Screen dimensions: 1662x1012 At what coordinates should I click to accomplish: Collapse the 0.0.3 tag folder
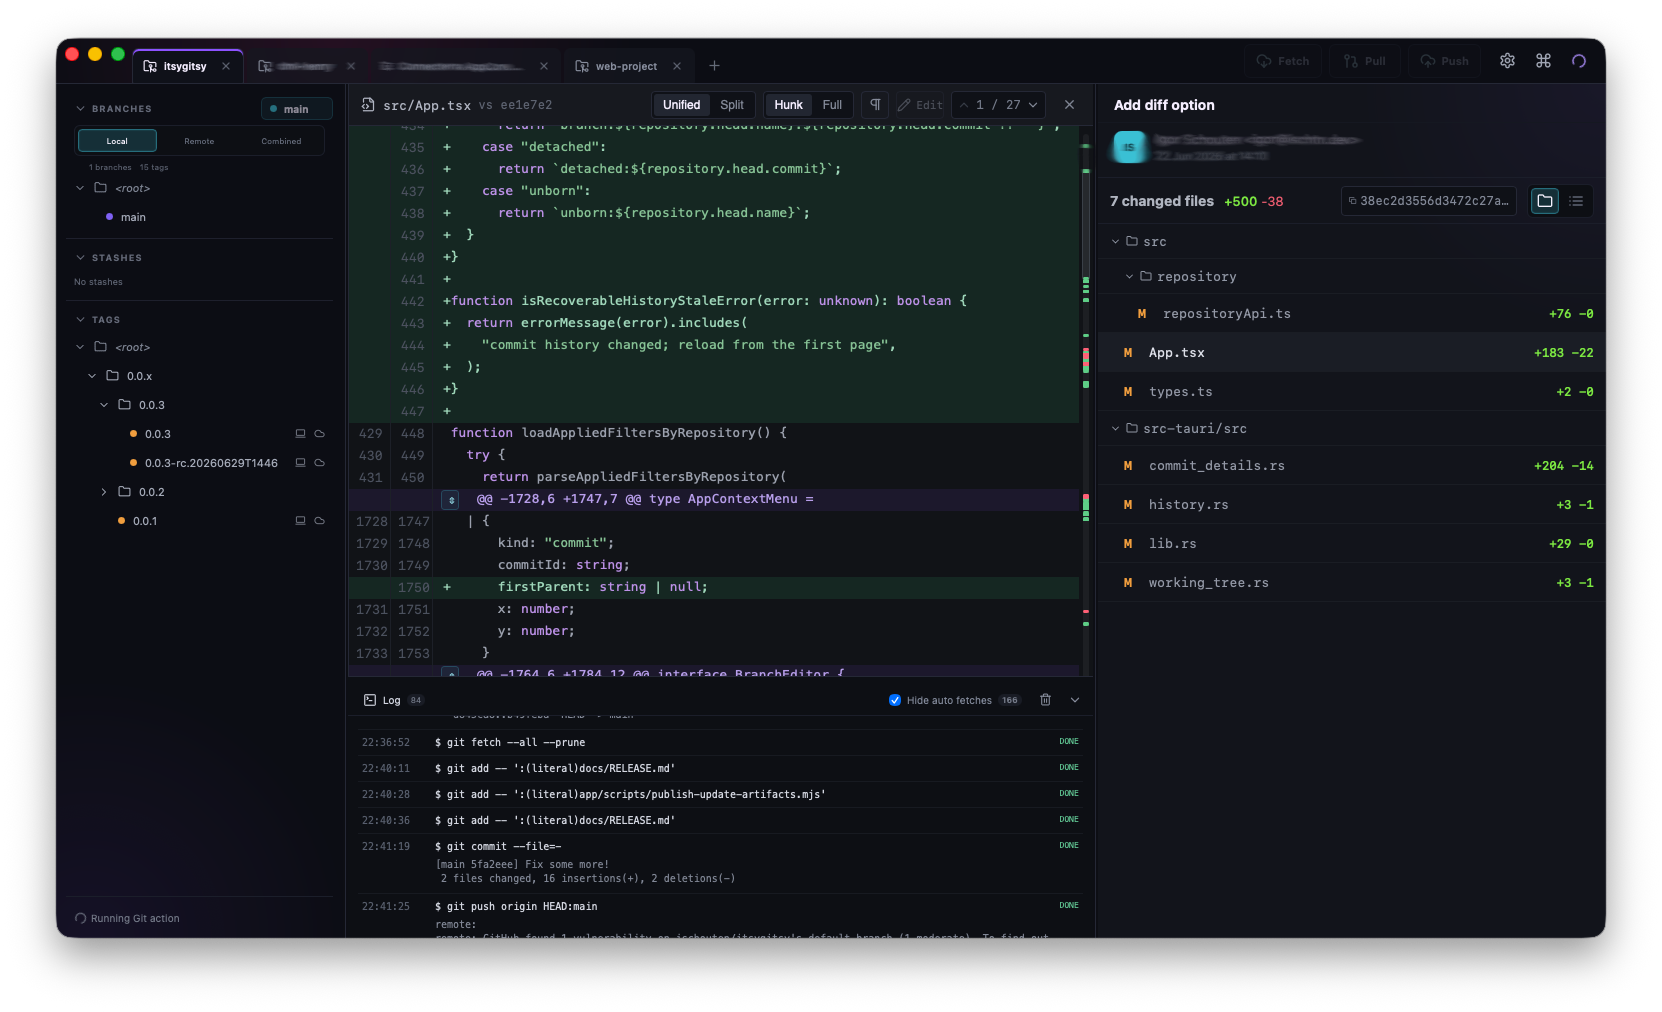point(104,405)
